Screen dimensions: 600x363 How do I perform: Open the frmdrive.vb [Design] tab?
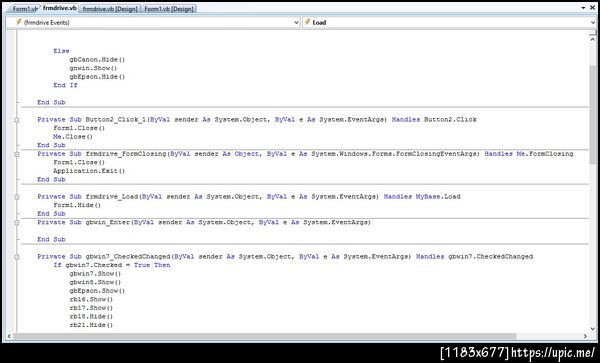(x=110, y=8)
